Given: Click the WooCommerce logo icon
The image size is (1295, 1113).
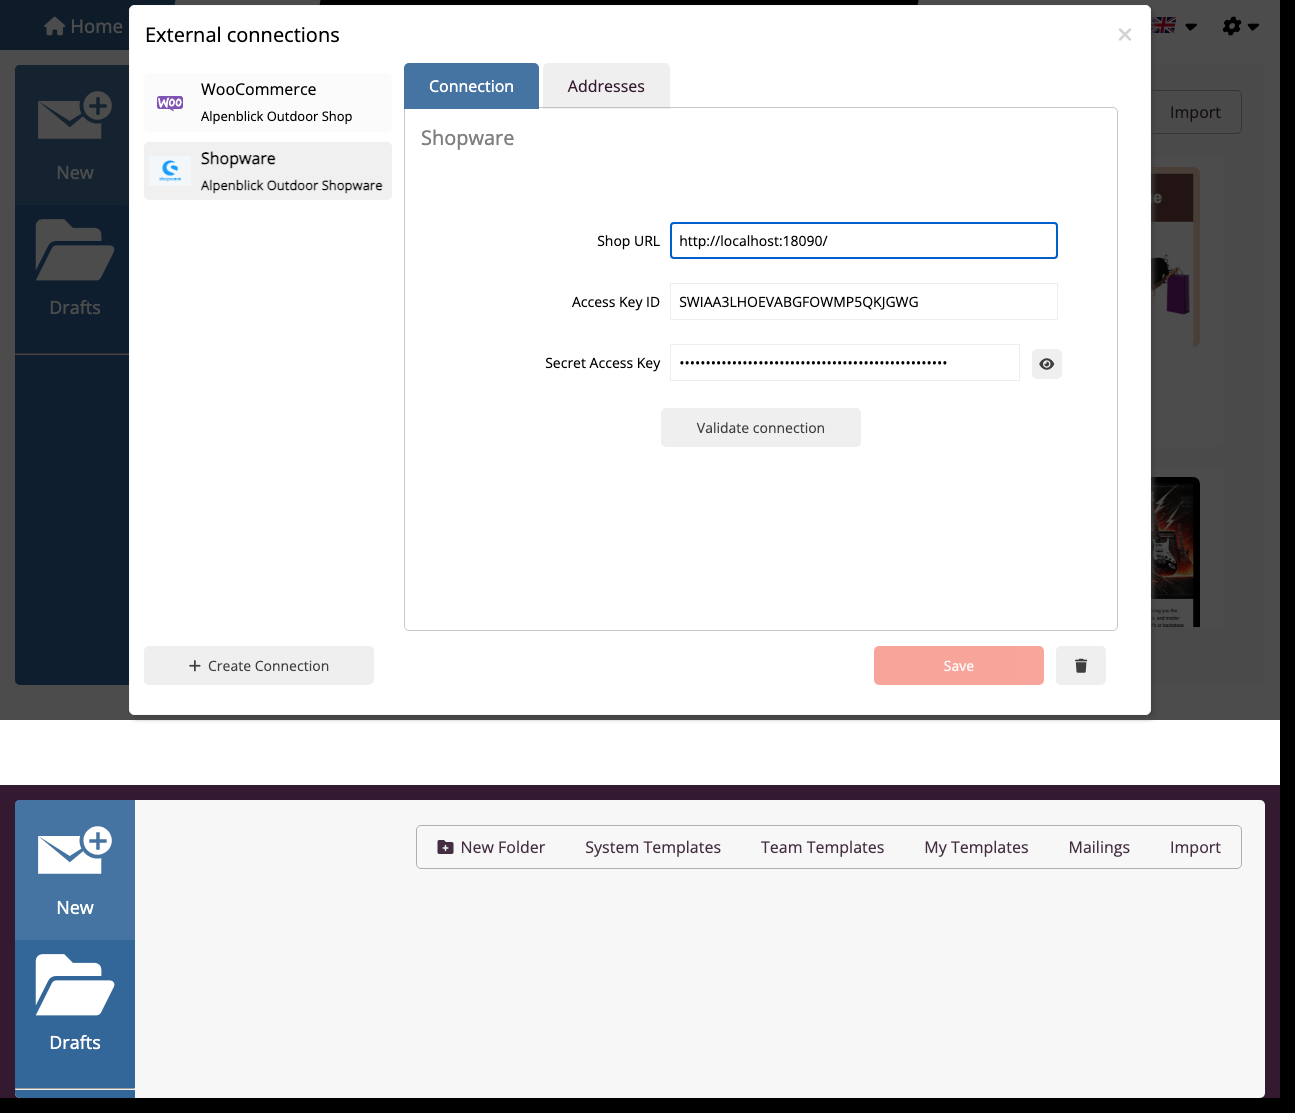Looking at the screenshot, I should (170, 103).
